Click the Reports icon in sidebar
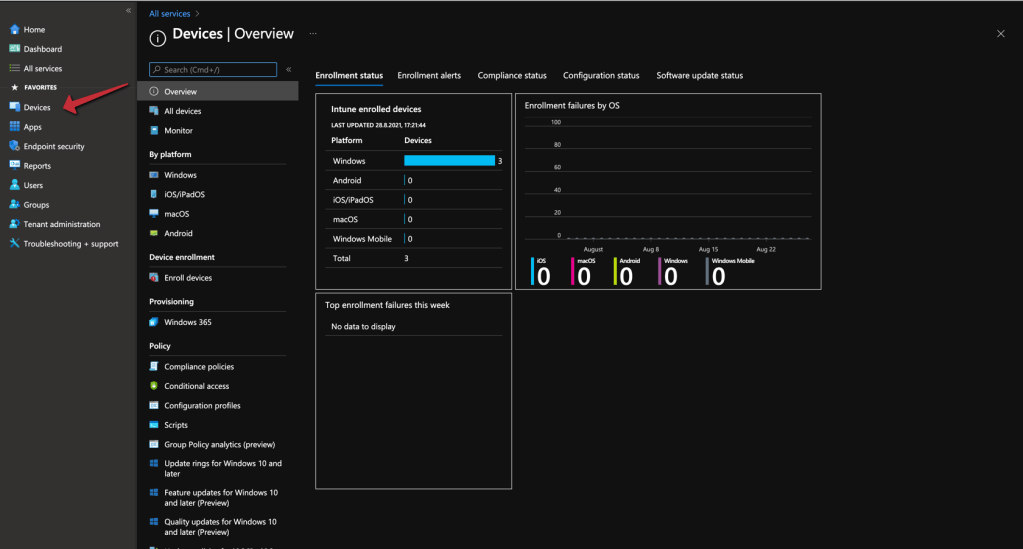1023x549 pixels. (14, 166)
